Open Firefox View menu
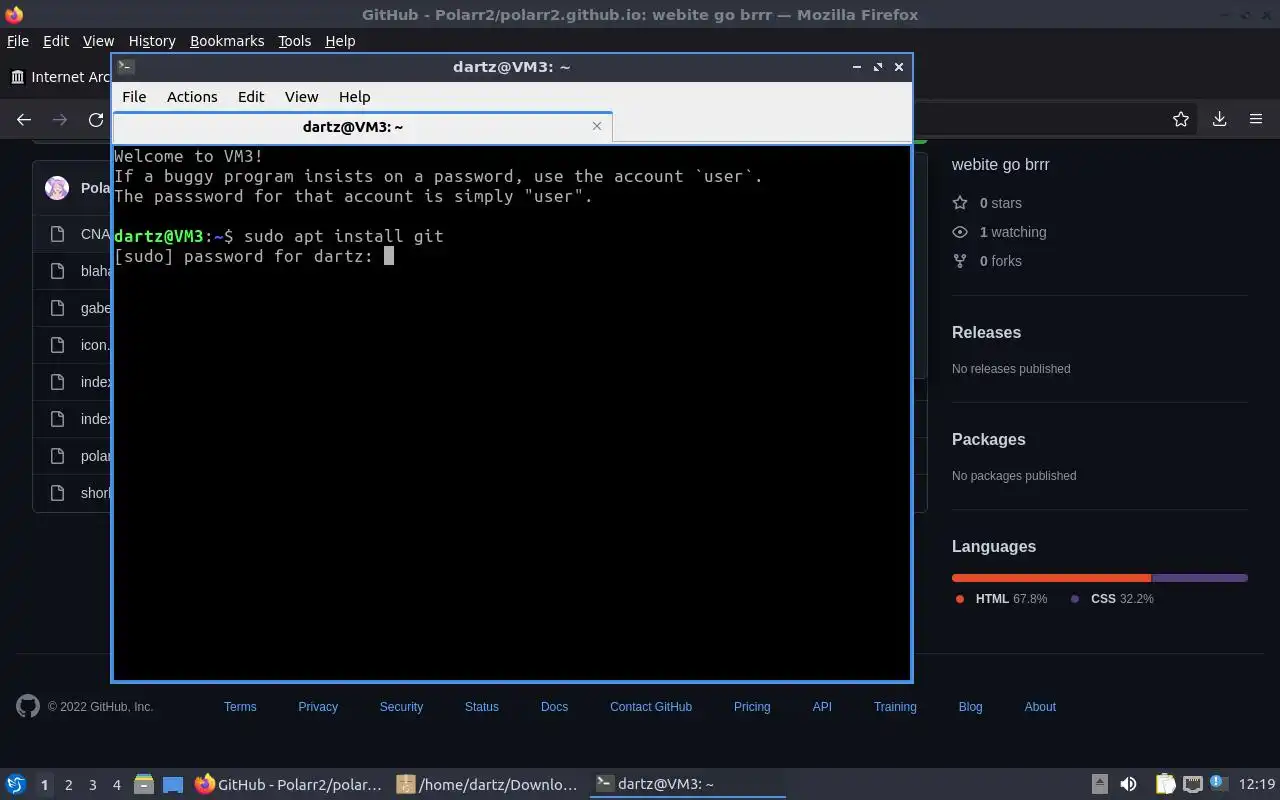1280x800 pixels. pyautogui.click(x=98, y=41)
